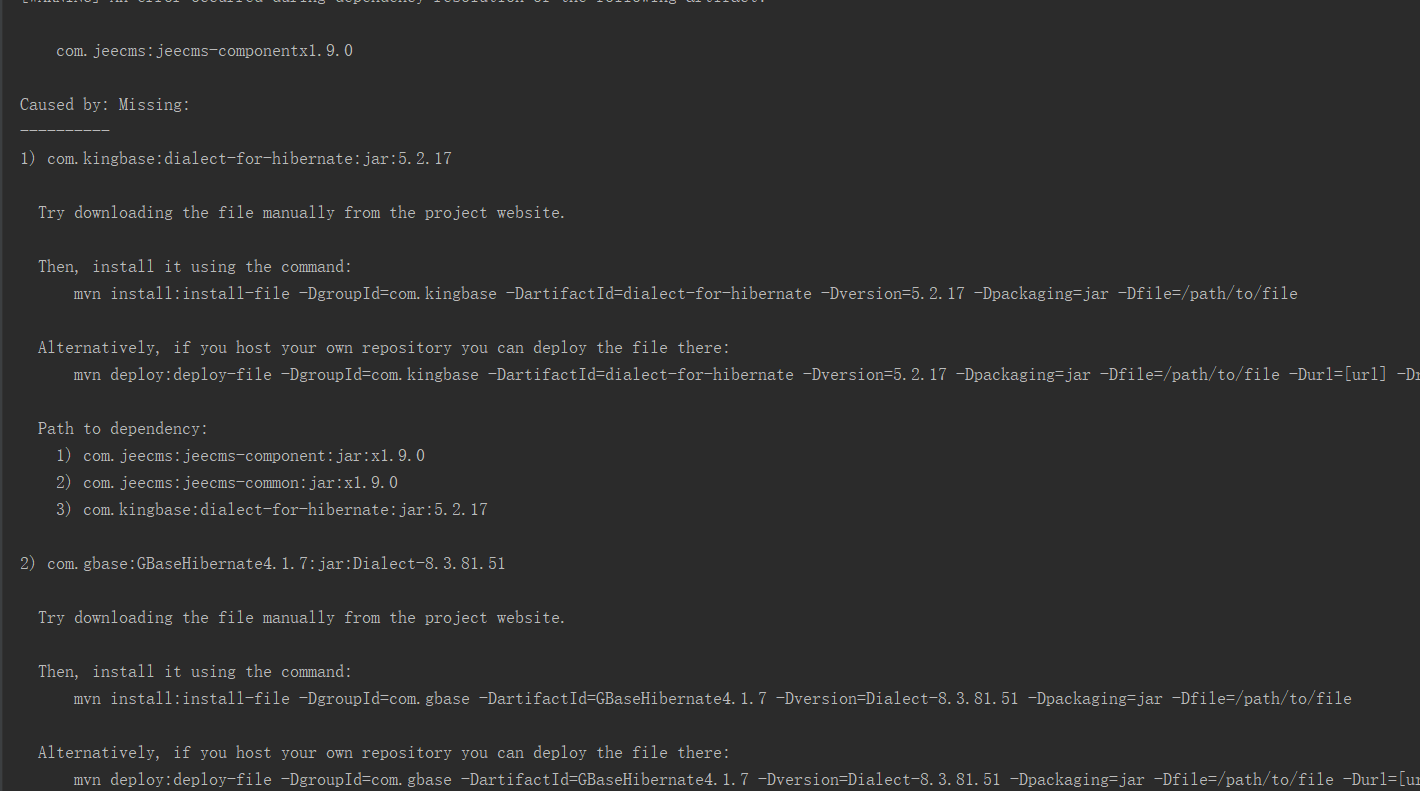Image resolution: width=1420 pixels, height=791 pixels.
Task: Click the 'Path to dependency:' heading
Action: (x=122, y=429)
